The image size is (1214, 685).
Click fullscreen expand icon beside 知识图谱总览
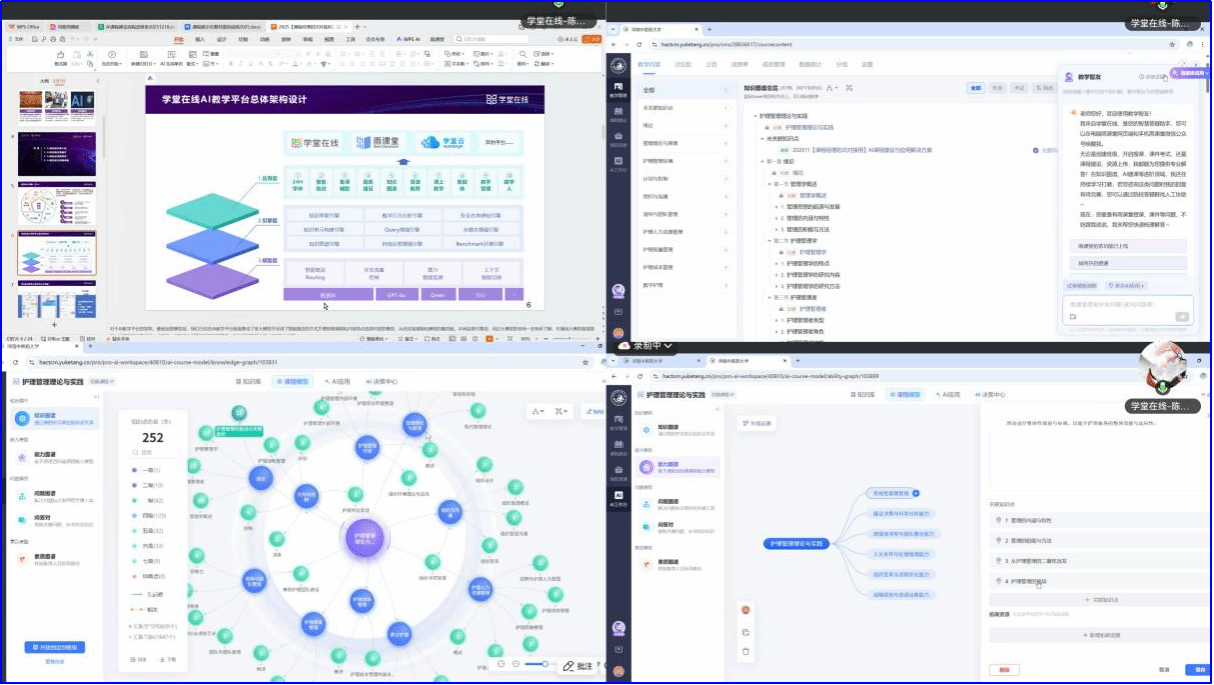pyautogui.click(x=848, y=88)
